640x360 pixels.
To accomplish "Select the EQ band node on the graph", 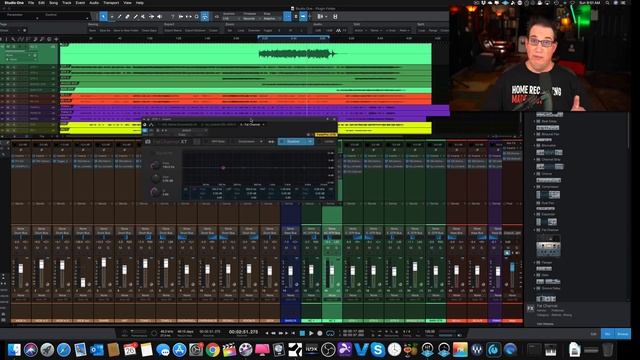I will (223, 167).
